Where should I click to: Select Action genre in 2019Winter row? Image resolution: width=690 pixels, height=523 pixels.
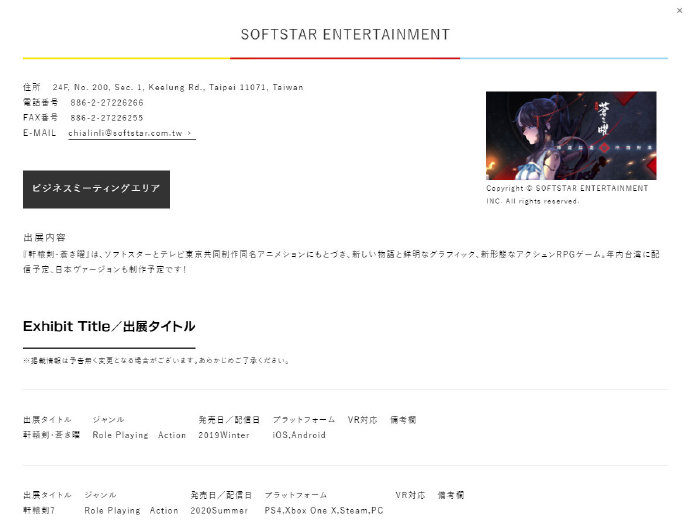click(172, 435)
